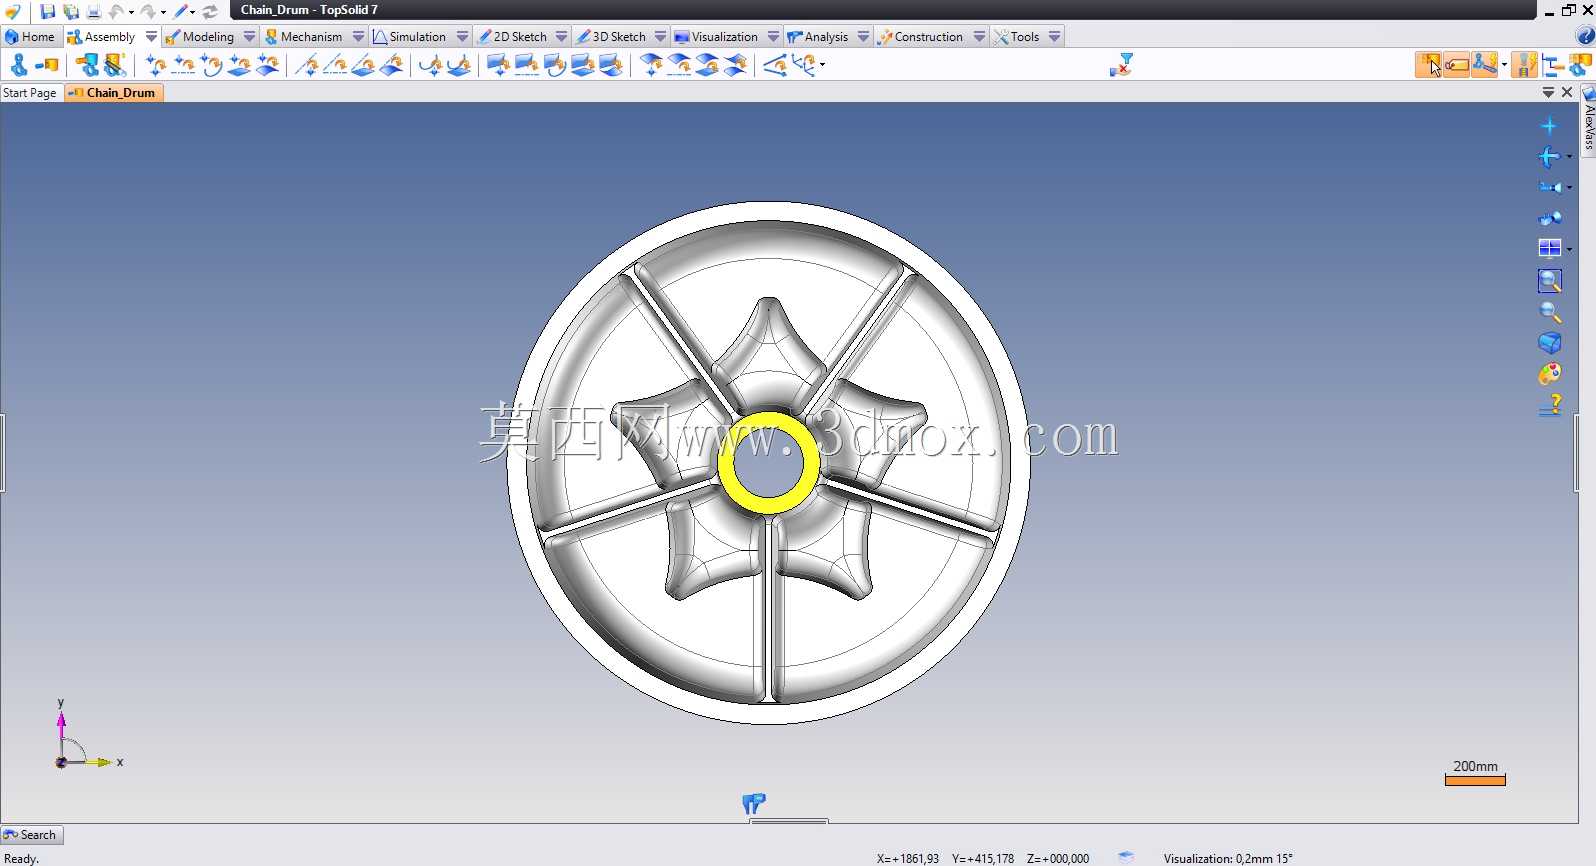Toggle the orange wrench with lightning icon
This screenshot has width=1596, height=866.
[x=1485, y=65]
